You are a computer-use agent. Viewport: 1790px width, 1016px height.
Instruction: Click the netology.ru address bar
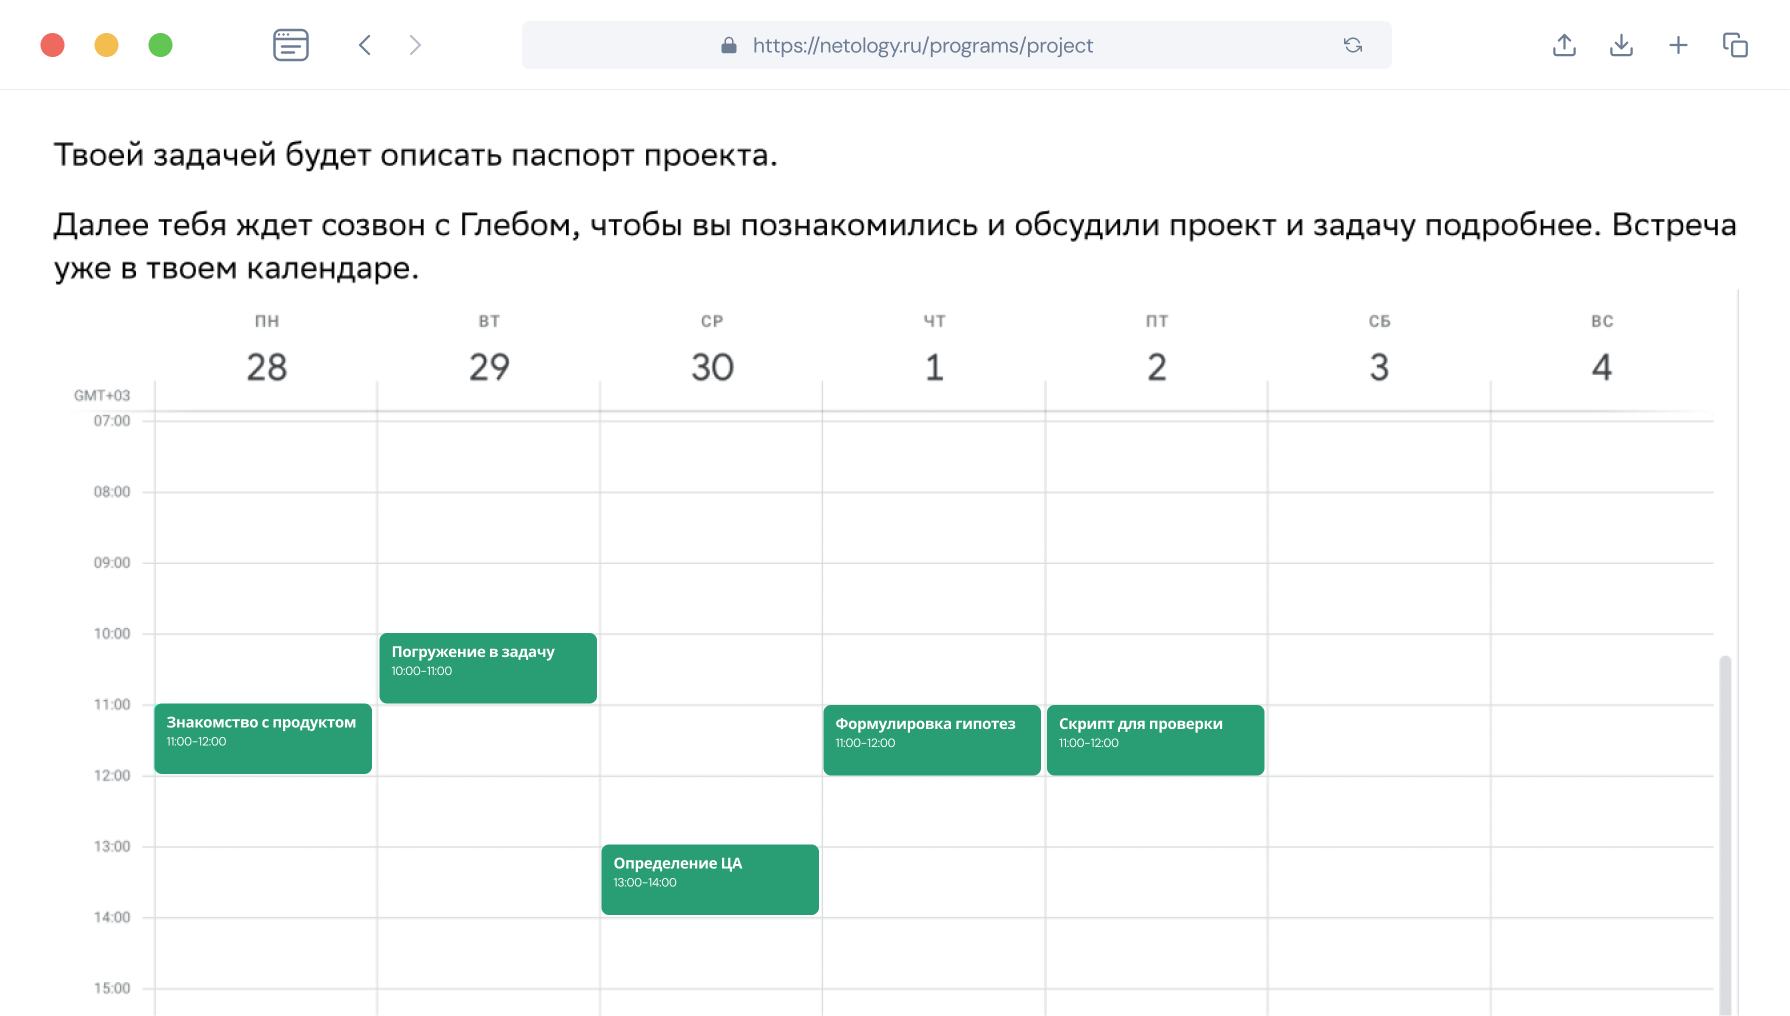pos(922,45)
